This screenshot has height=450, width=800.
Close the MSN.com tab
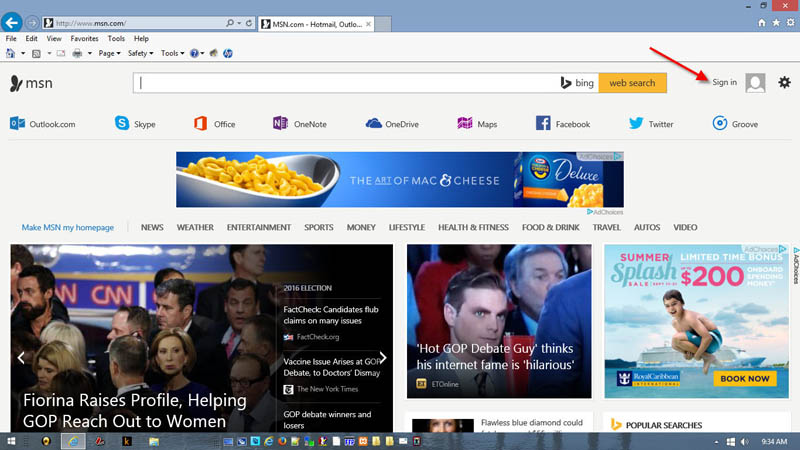(368, 24)
